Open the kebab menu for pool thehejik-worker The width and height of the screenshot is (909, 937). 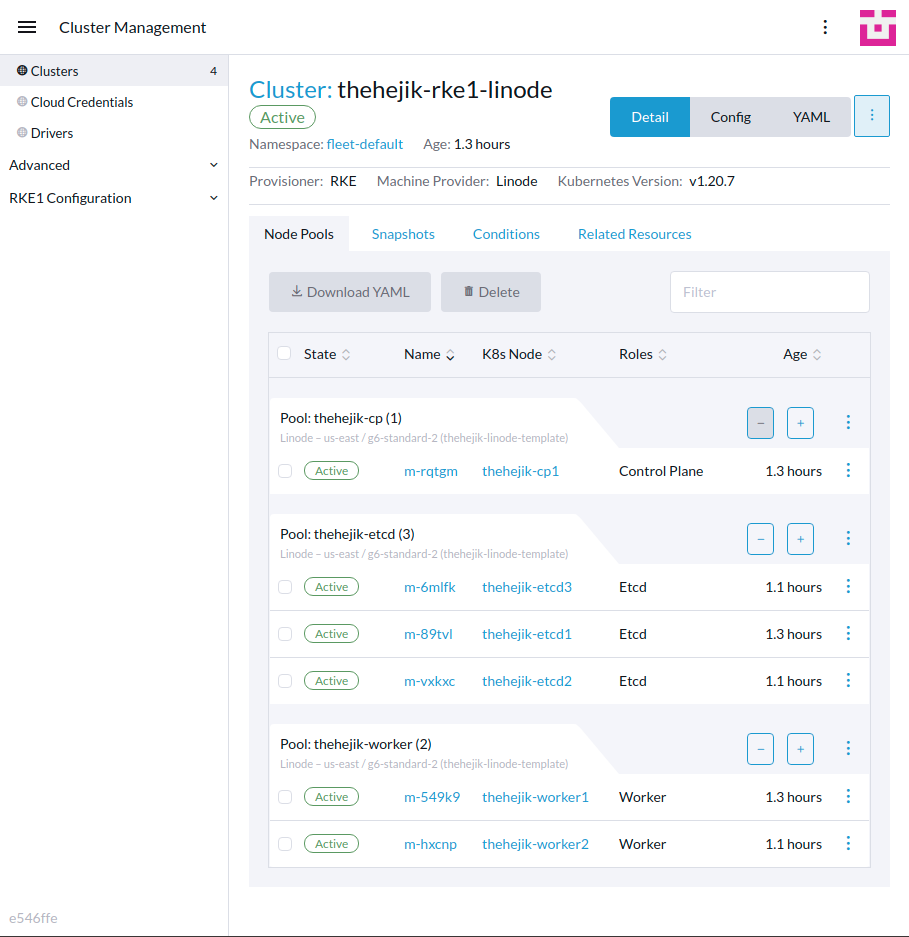[848, 748]
